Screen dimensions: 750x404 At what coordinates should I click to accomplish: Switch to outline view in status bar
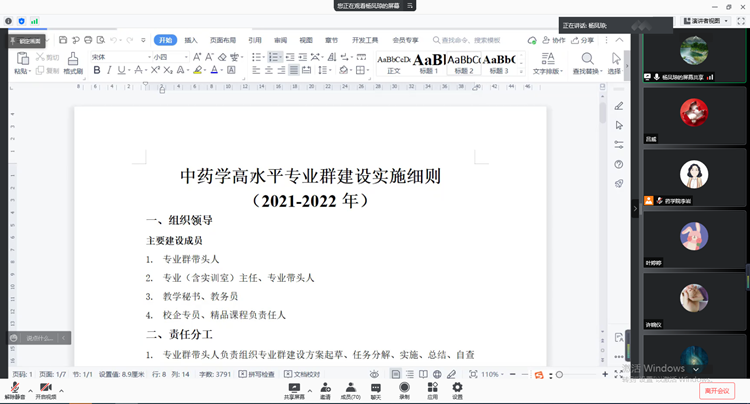pyautogui.click(x=410, y=374)
